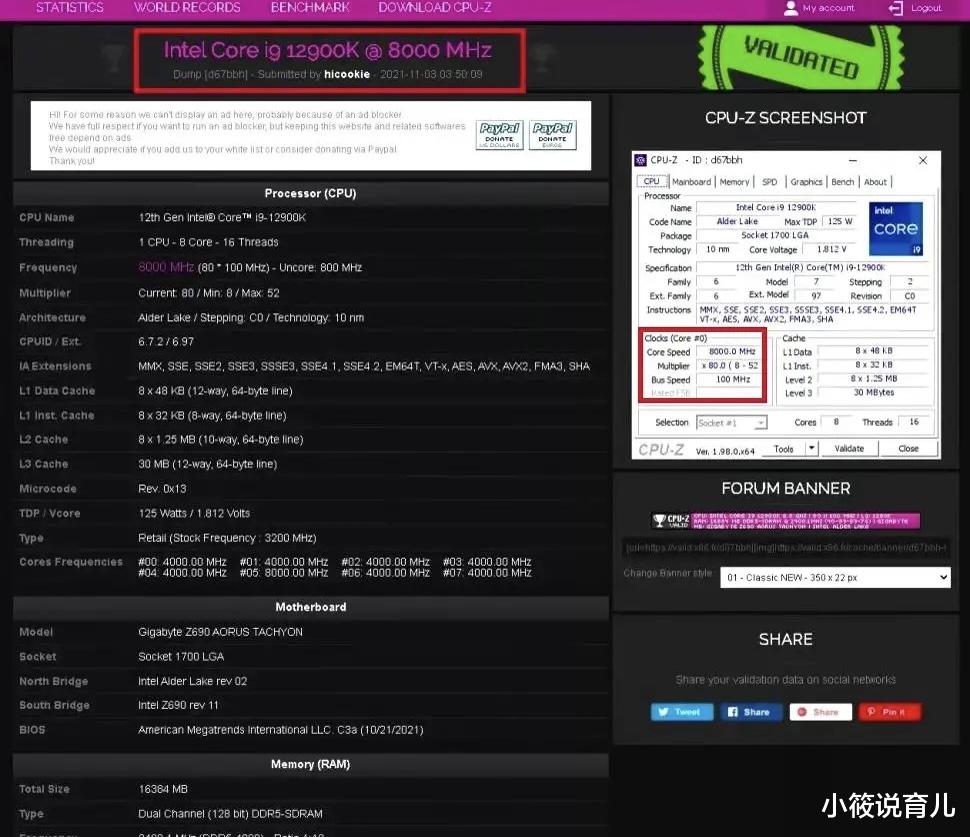Image resolution: width=970 pixels, height=837 pixels.
Task: Click the My account person icon
Action: tap(792, 9)
